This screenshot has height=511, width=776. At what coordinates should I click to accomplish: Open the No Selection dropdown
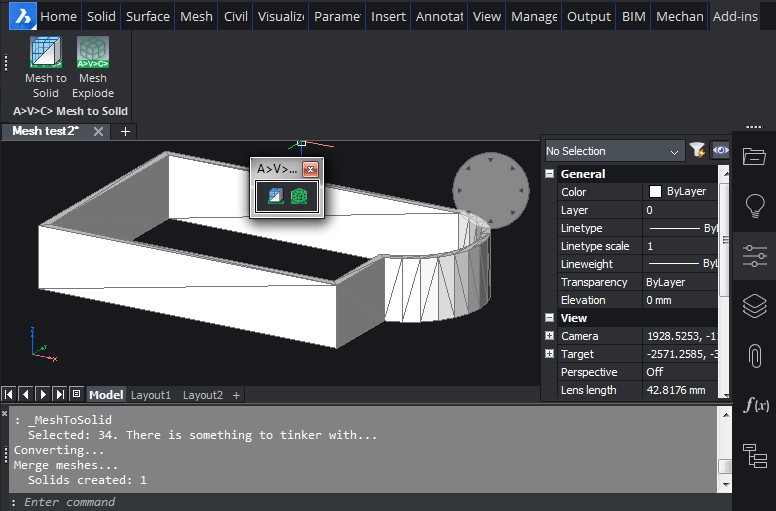pos(613,151)
